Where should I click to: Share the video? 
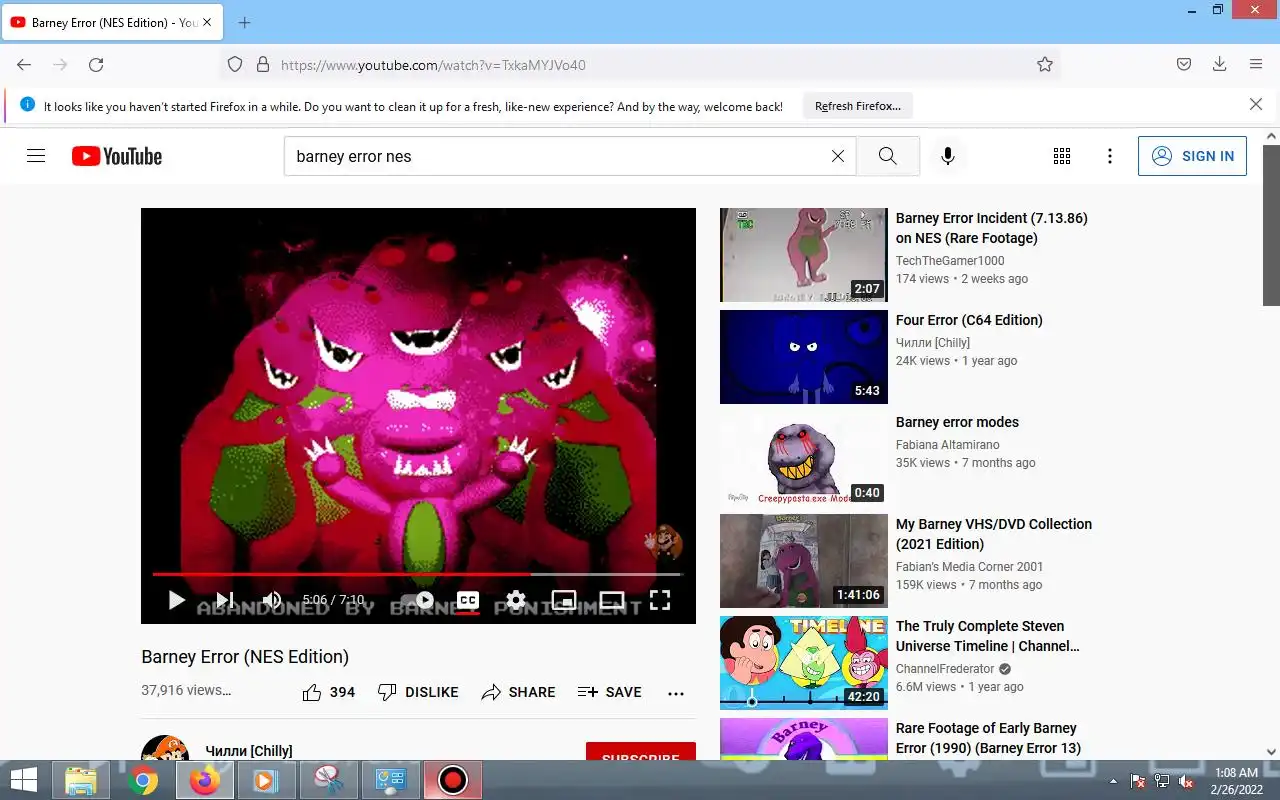(518, 692)
